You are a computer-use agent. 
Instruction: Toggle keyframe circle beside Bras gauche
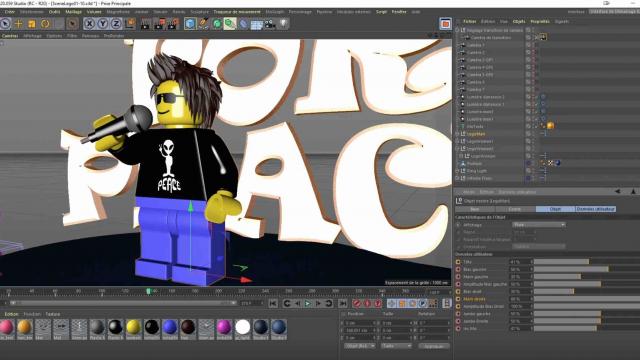[x=458, y=269]
